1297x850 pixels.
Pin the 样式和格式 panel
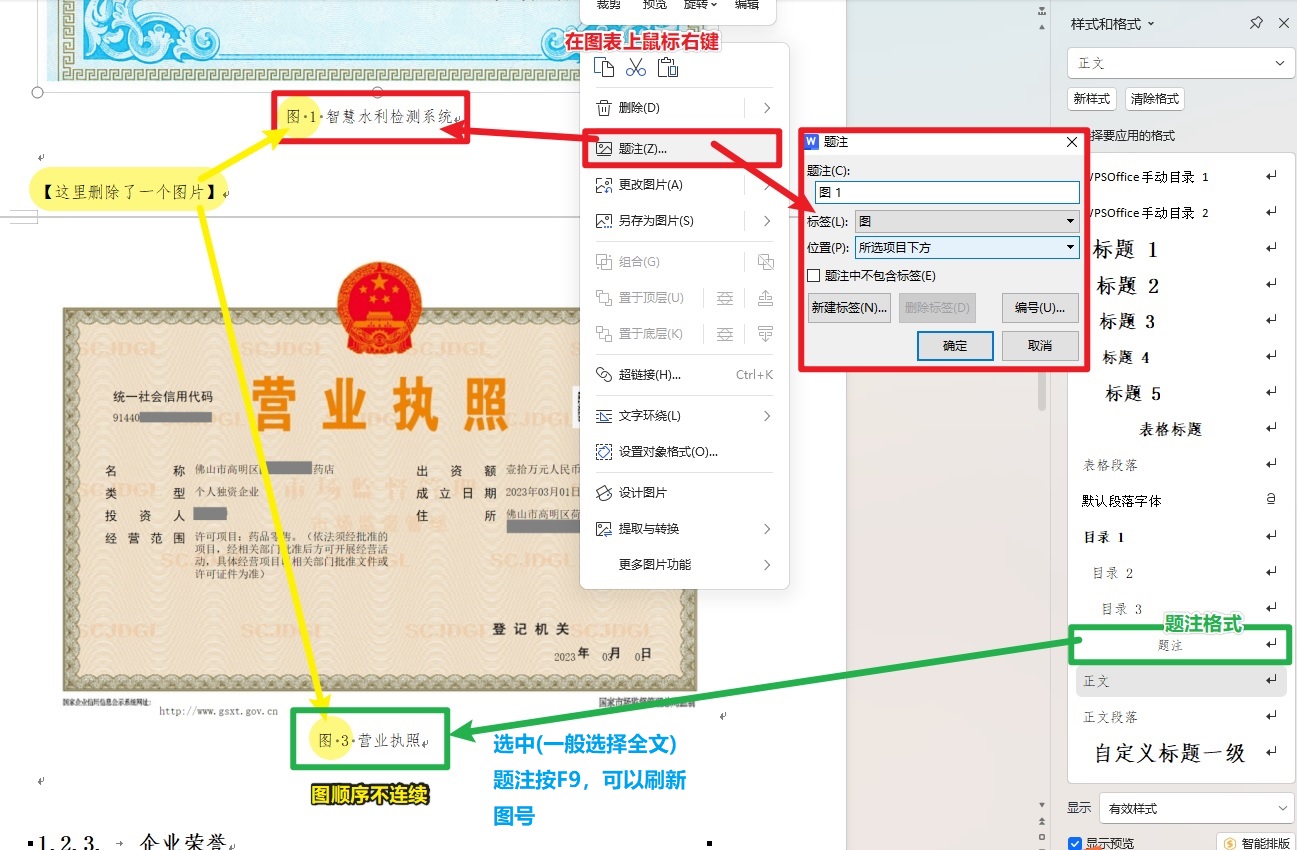click(1256, 23)
